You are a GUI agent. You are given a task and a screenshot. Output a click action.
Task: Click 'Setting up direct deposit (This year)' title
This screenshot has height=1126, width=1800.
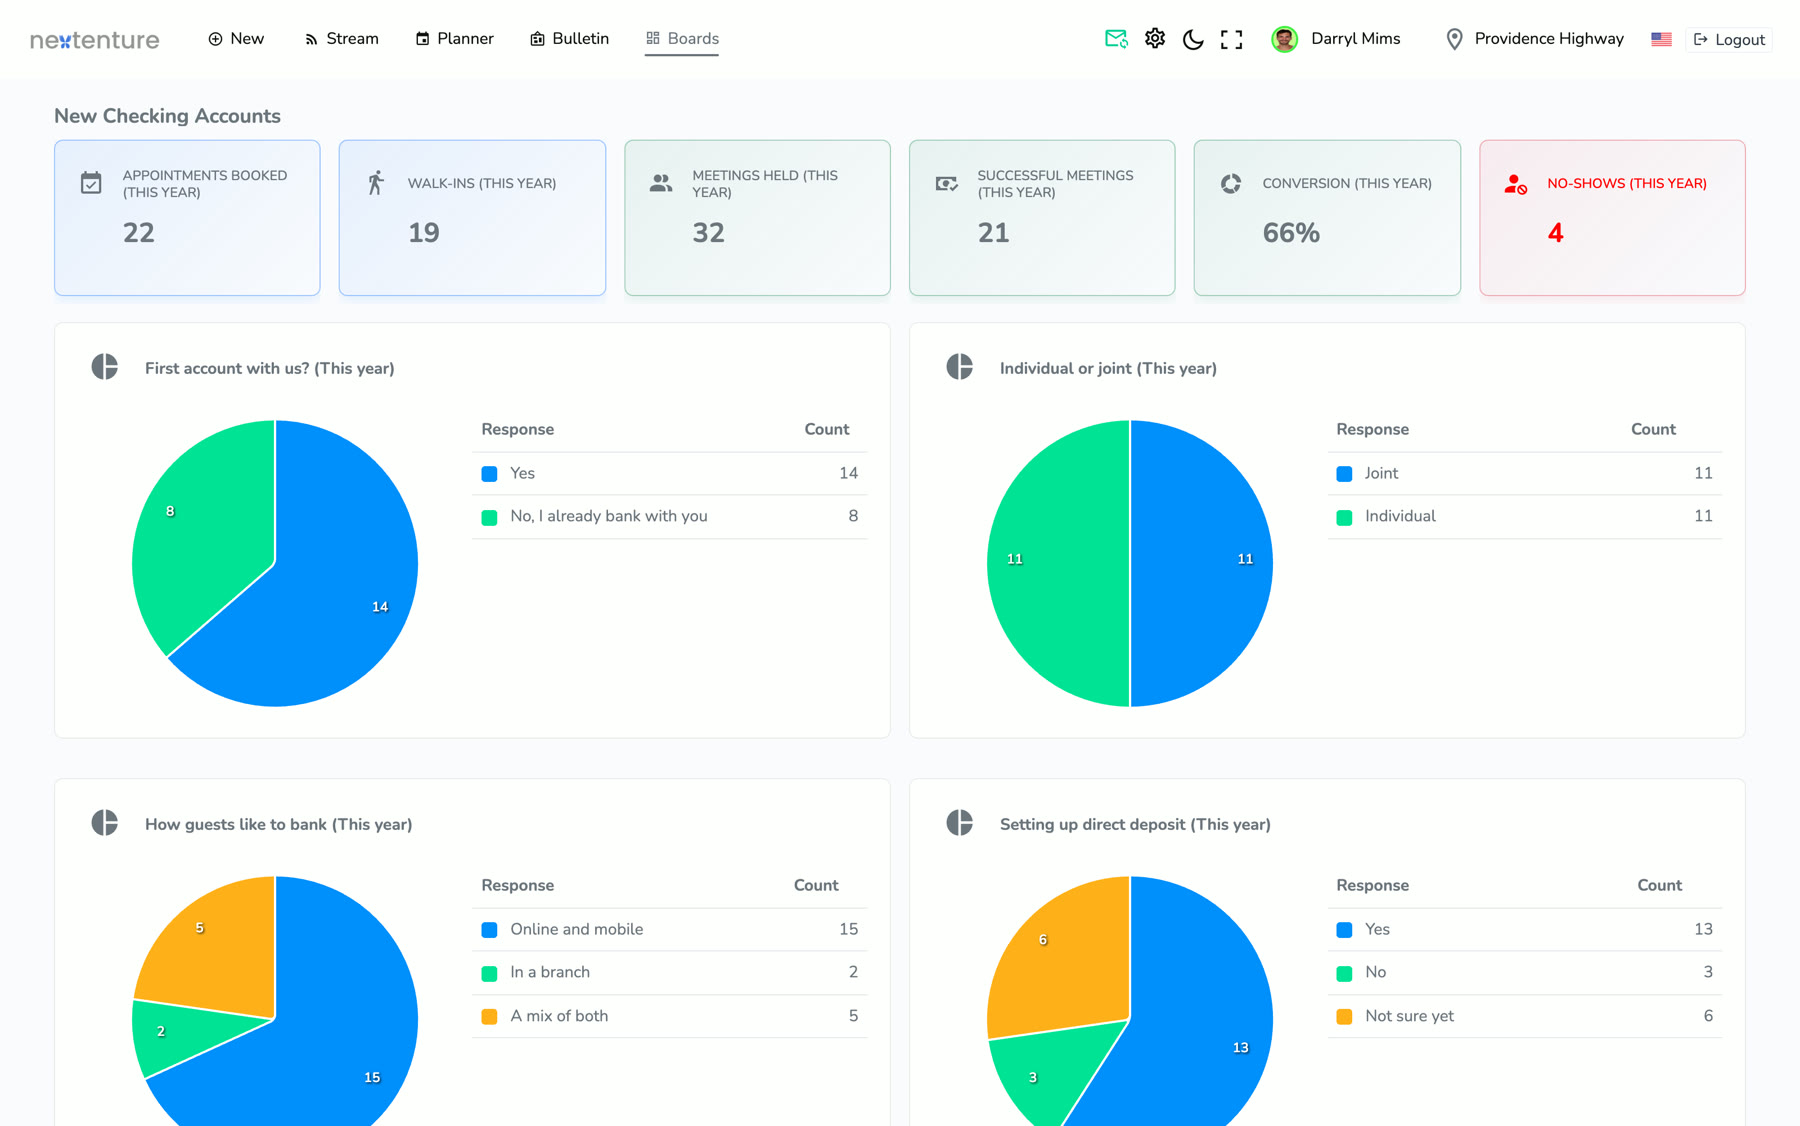coord(1135,824)
